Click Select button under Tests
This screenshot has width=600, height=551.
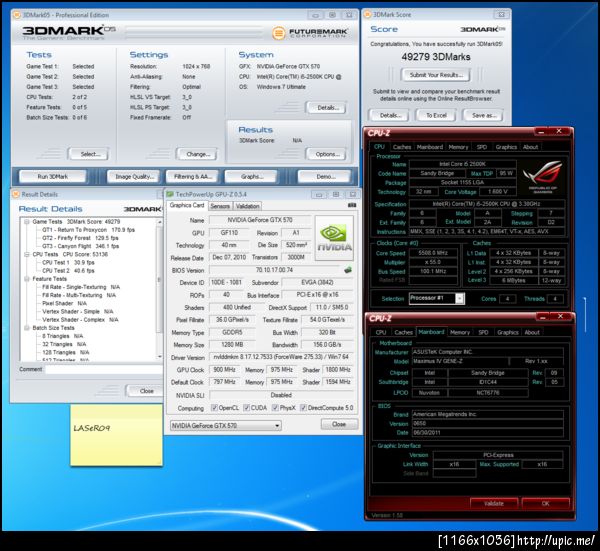coord(90,154)
